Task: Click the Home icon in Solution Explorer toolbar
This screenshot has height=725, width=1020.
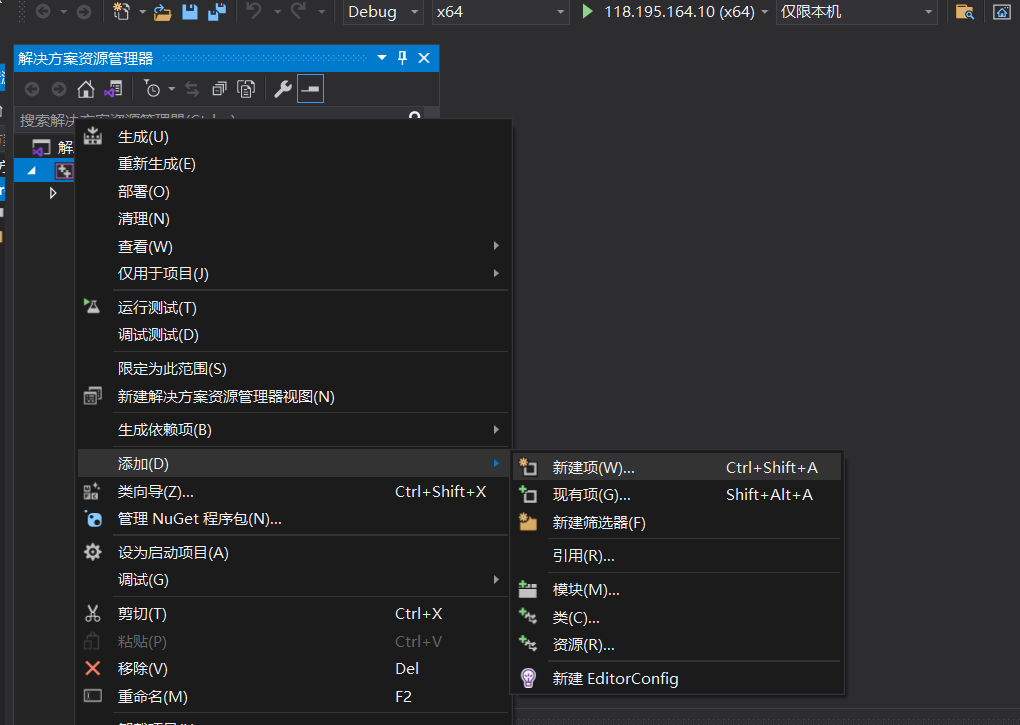Action: [x=86, y=90]
